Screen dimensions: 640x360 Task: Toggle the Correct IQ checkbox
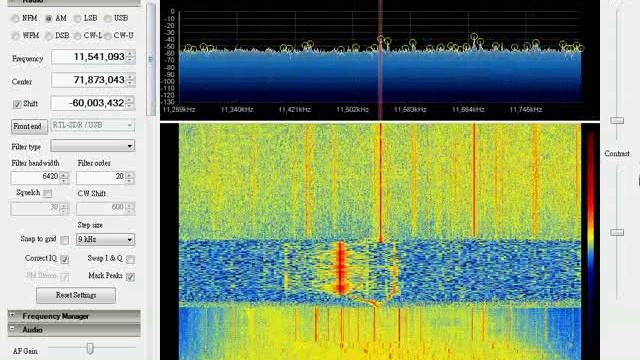(x=64, y=259)
